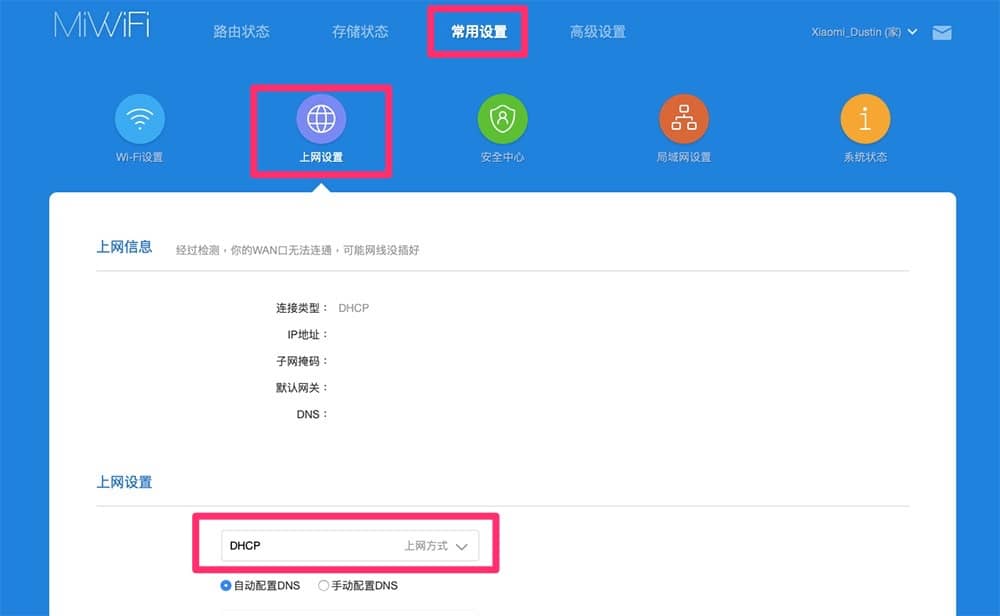
Task: Open the 系统状态 info icon
Action: click(865, 119)
